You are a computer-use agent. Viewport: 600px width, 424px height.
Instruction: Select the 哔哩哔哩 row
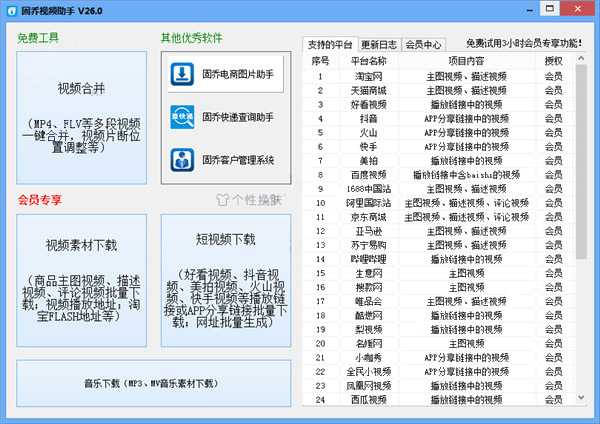[439, 259]
